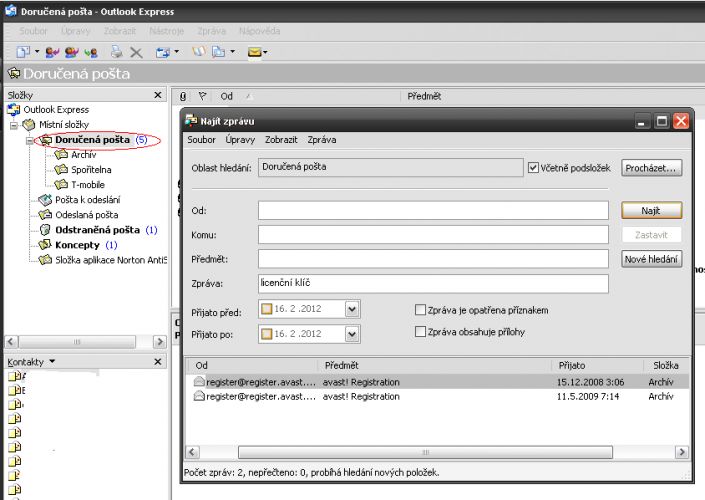
Task: Open the Přijato po date dropdown
Action: (x=352, y=334)
